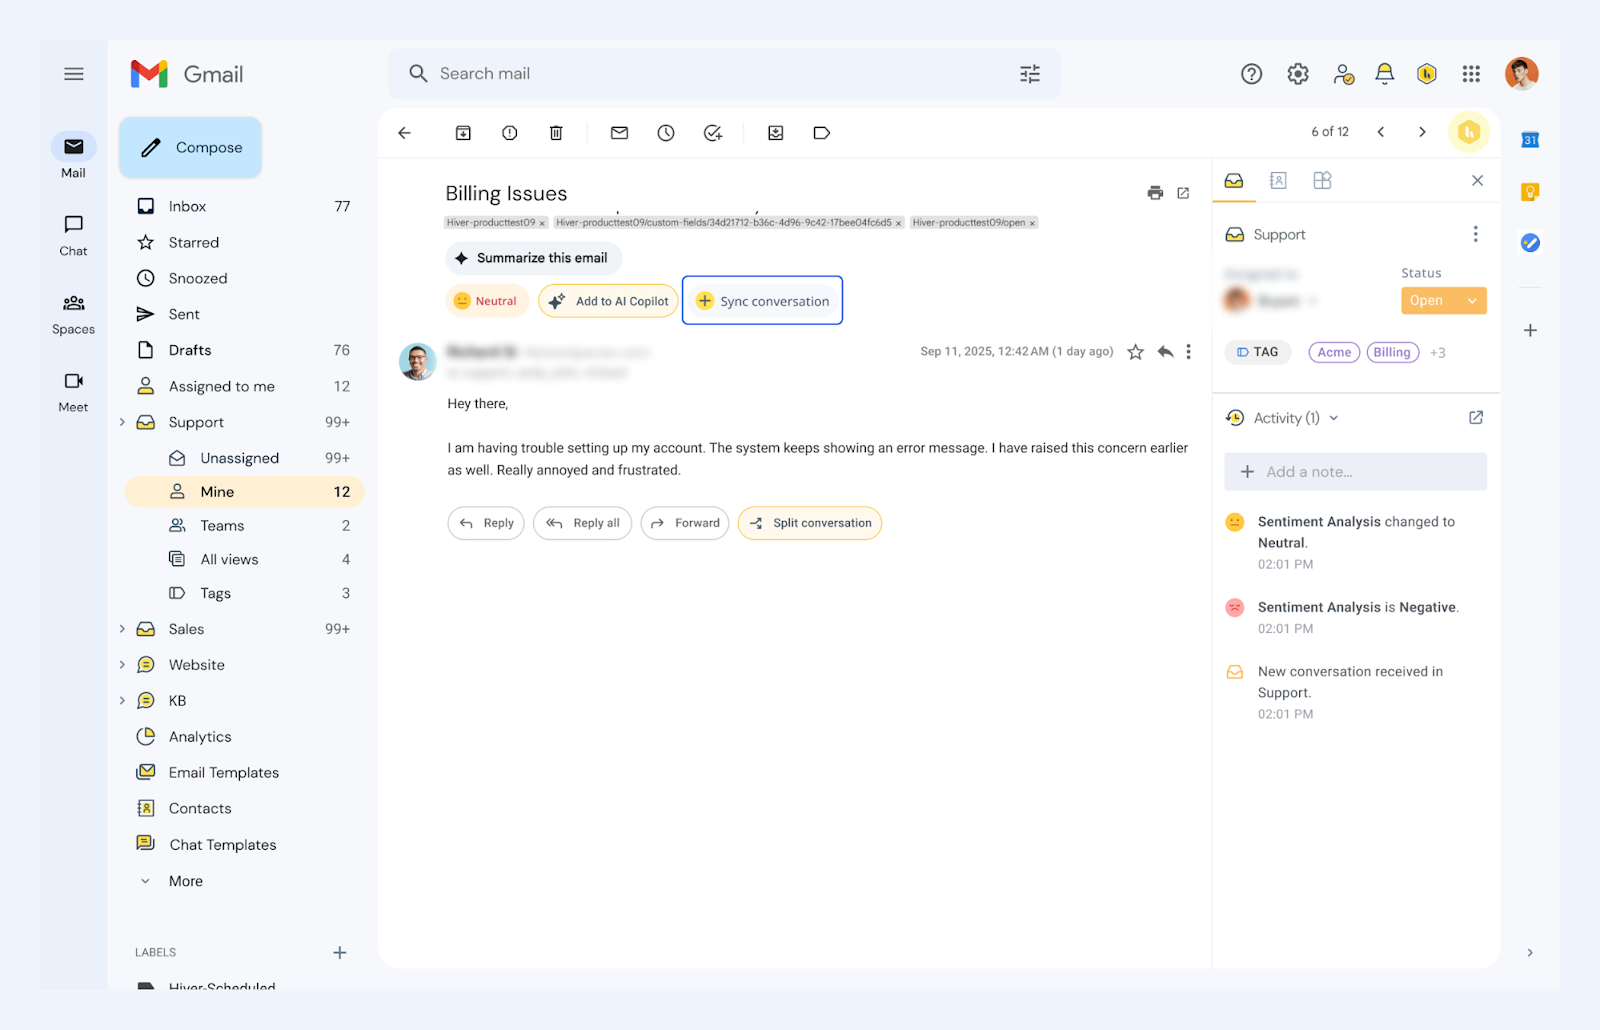Open the Activity log in a new window
Viewport: 1600px width, 1030px height.
coord(1476,418)
